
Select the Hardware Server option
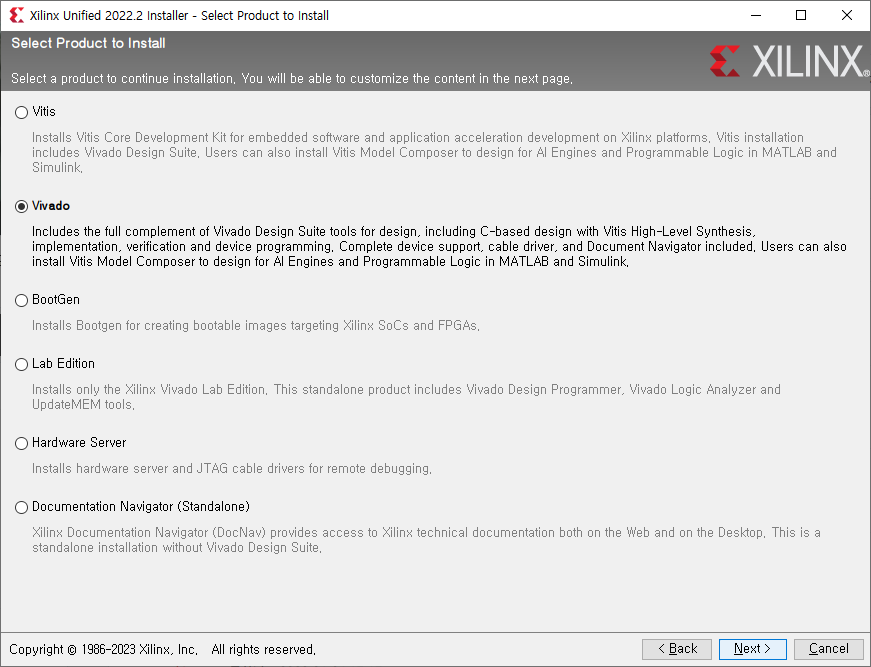click(21, 443)
